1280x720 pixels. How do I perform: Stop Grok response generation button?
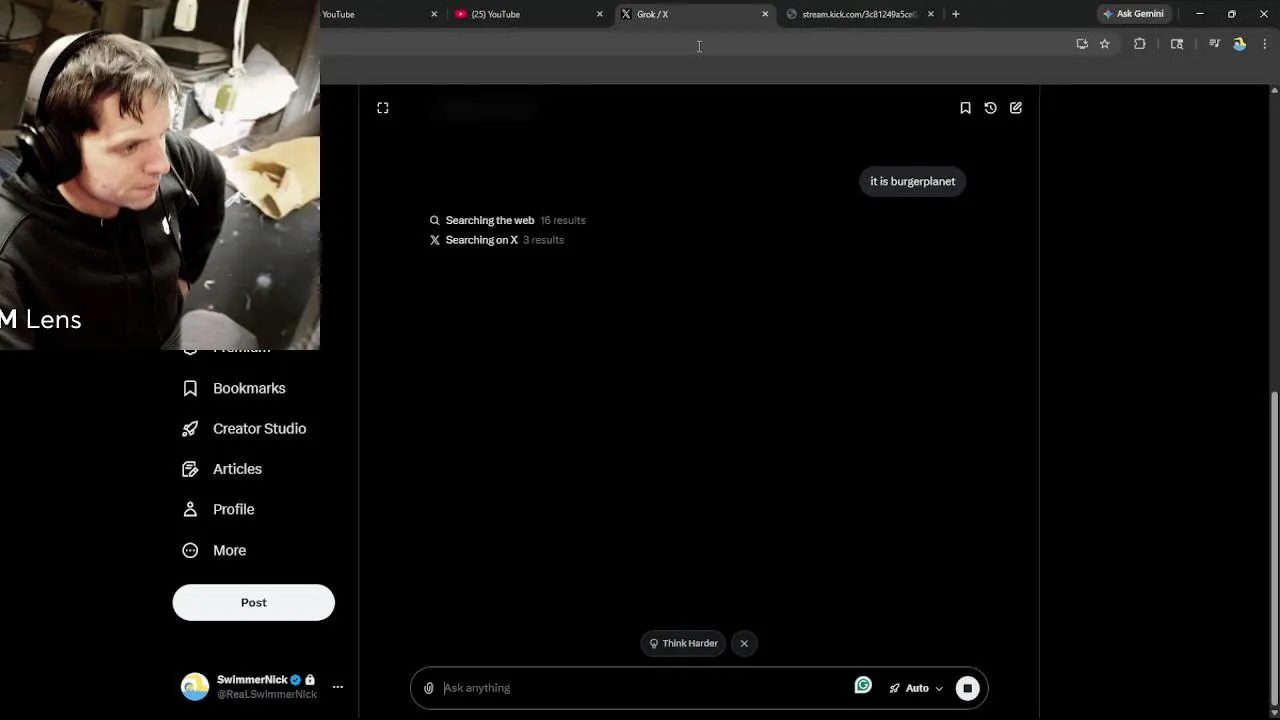click(967, 688)
